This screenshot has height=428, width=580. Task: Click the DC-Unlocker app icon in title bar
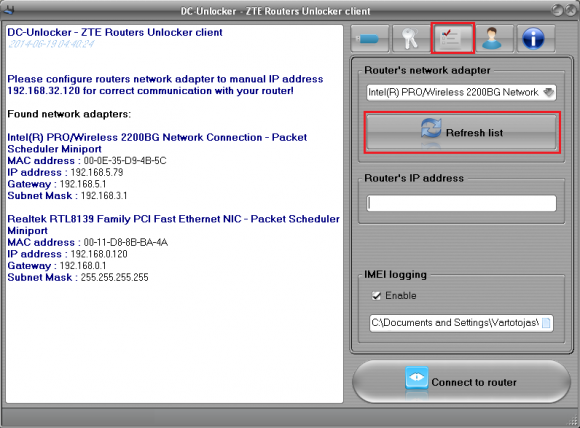tap(9, 10)
